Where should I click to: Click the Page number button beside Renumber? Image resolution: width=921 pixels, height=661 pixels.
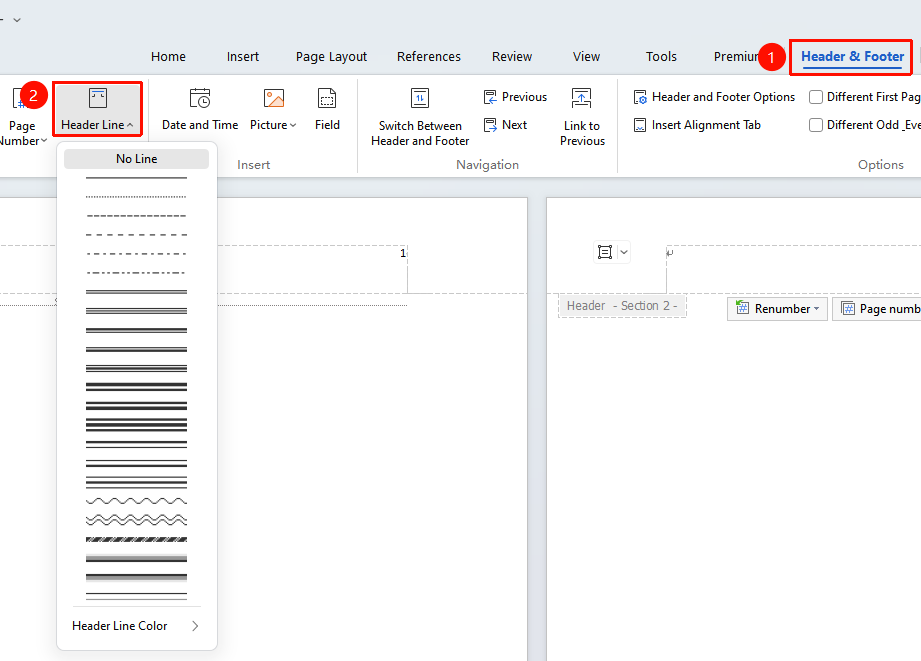click(877, 308)
